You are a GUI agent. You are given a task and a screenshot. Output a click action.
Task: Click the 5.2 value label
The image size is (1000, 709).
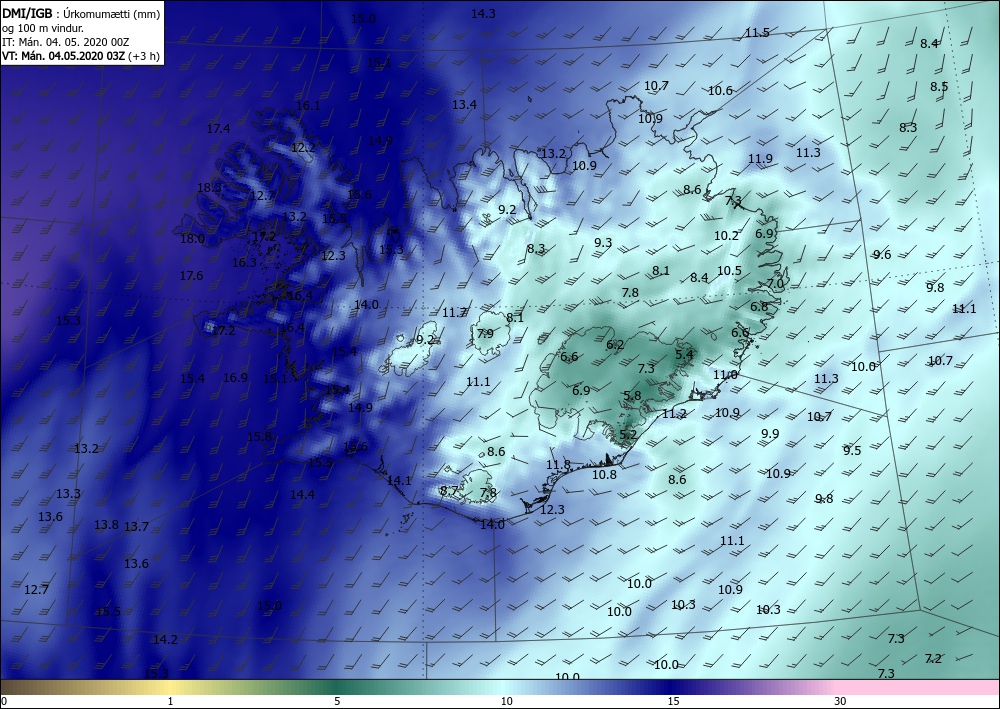click(x=628, y=434)
